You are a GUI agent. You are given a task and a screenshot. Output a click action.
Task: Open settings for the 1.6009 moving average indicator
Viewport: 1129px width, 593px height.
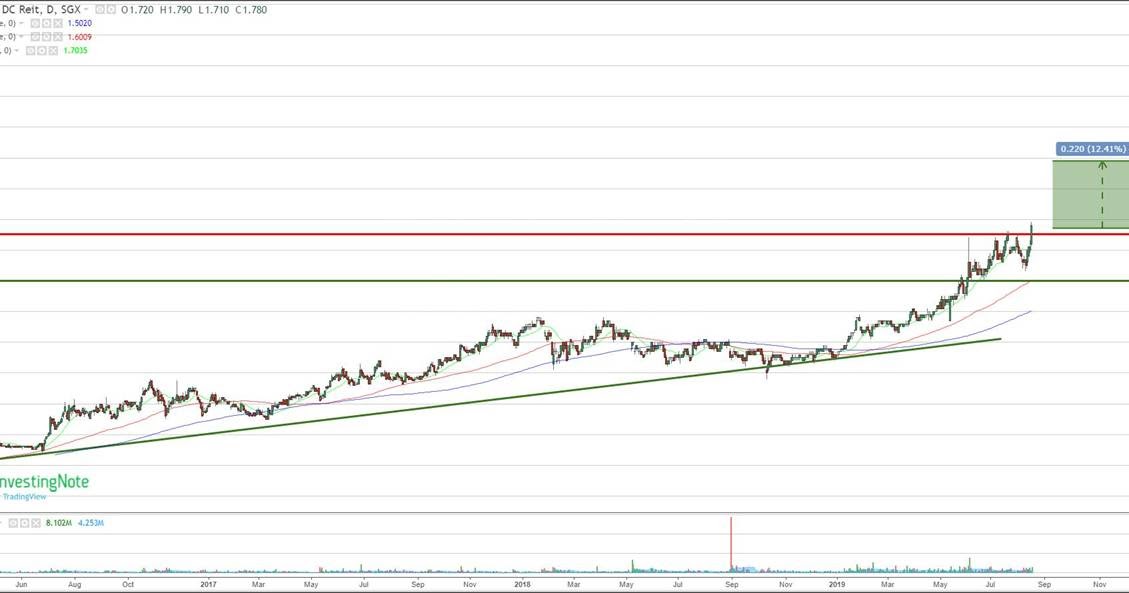(x=47, y=36)
